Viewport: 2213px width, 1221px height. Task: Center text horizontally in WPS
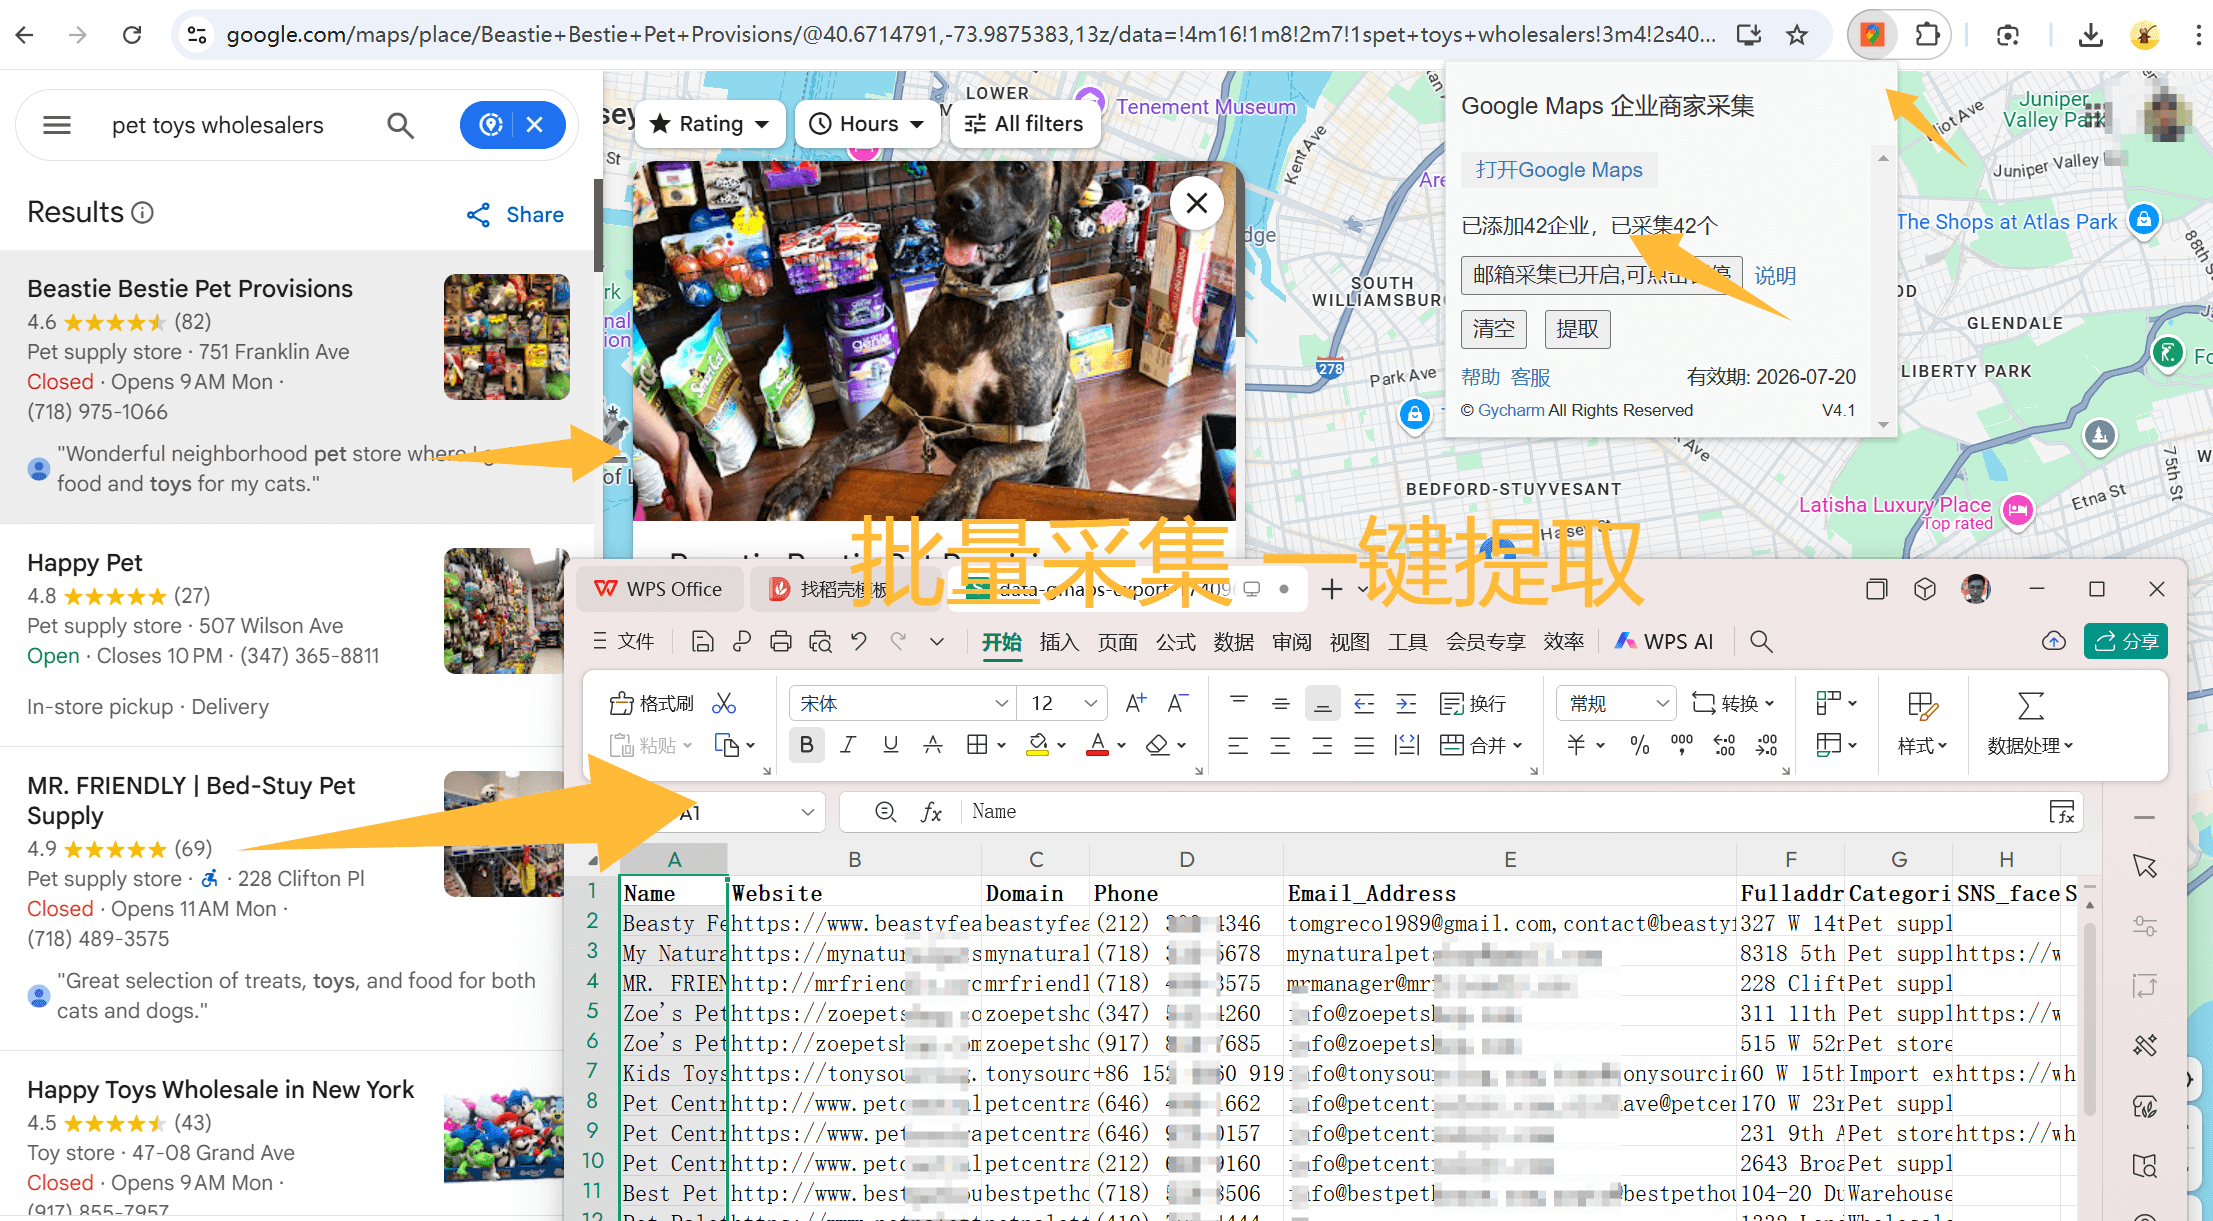(x=1280, y=745)
